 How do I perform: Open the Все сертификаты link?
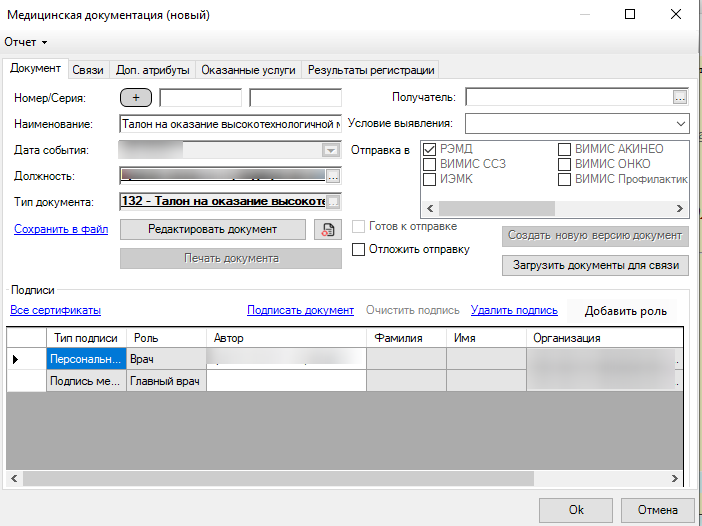pos(56,310)
